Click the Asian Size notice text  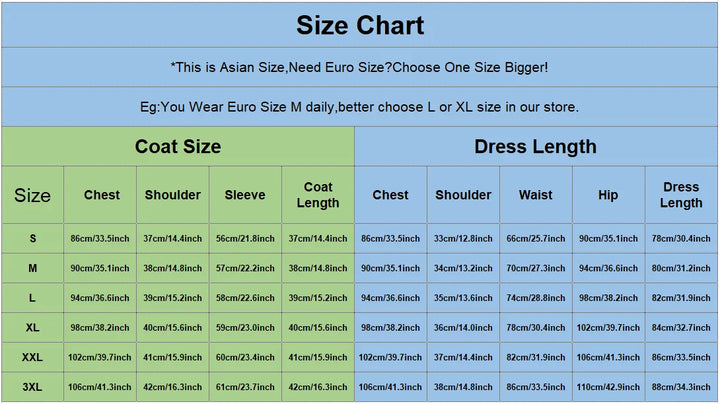click(360, 68)
